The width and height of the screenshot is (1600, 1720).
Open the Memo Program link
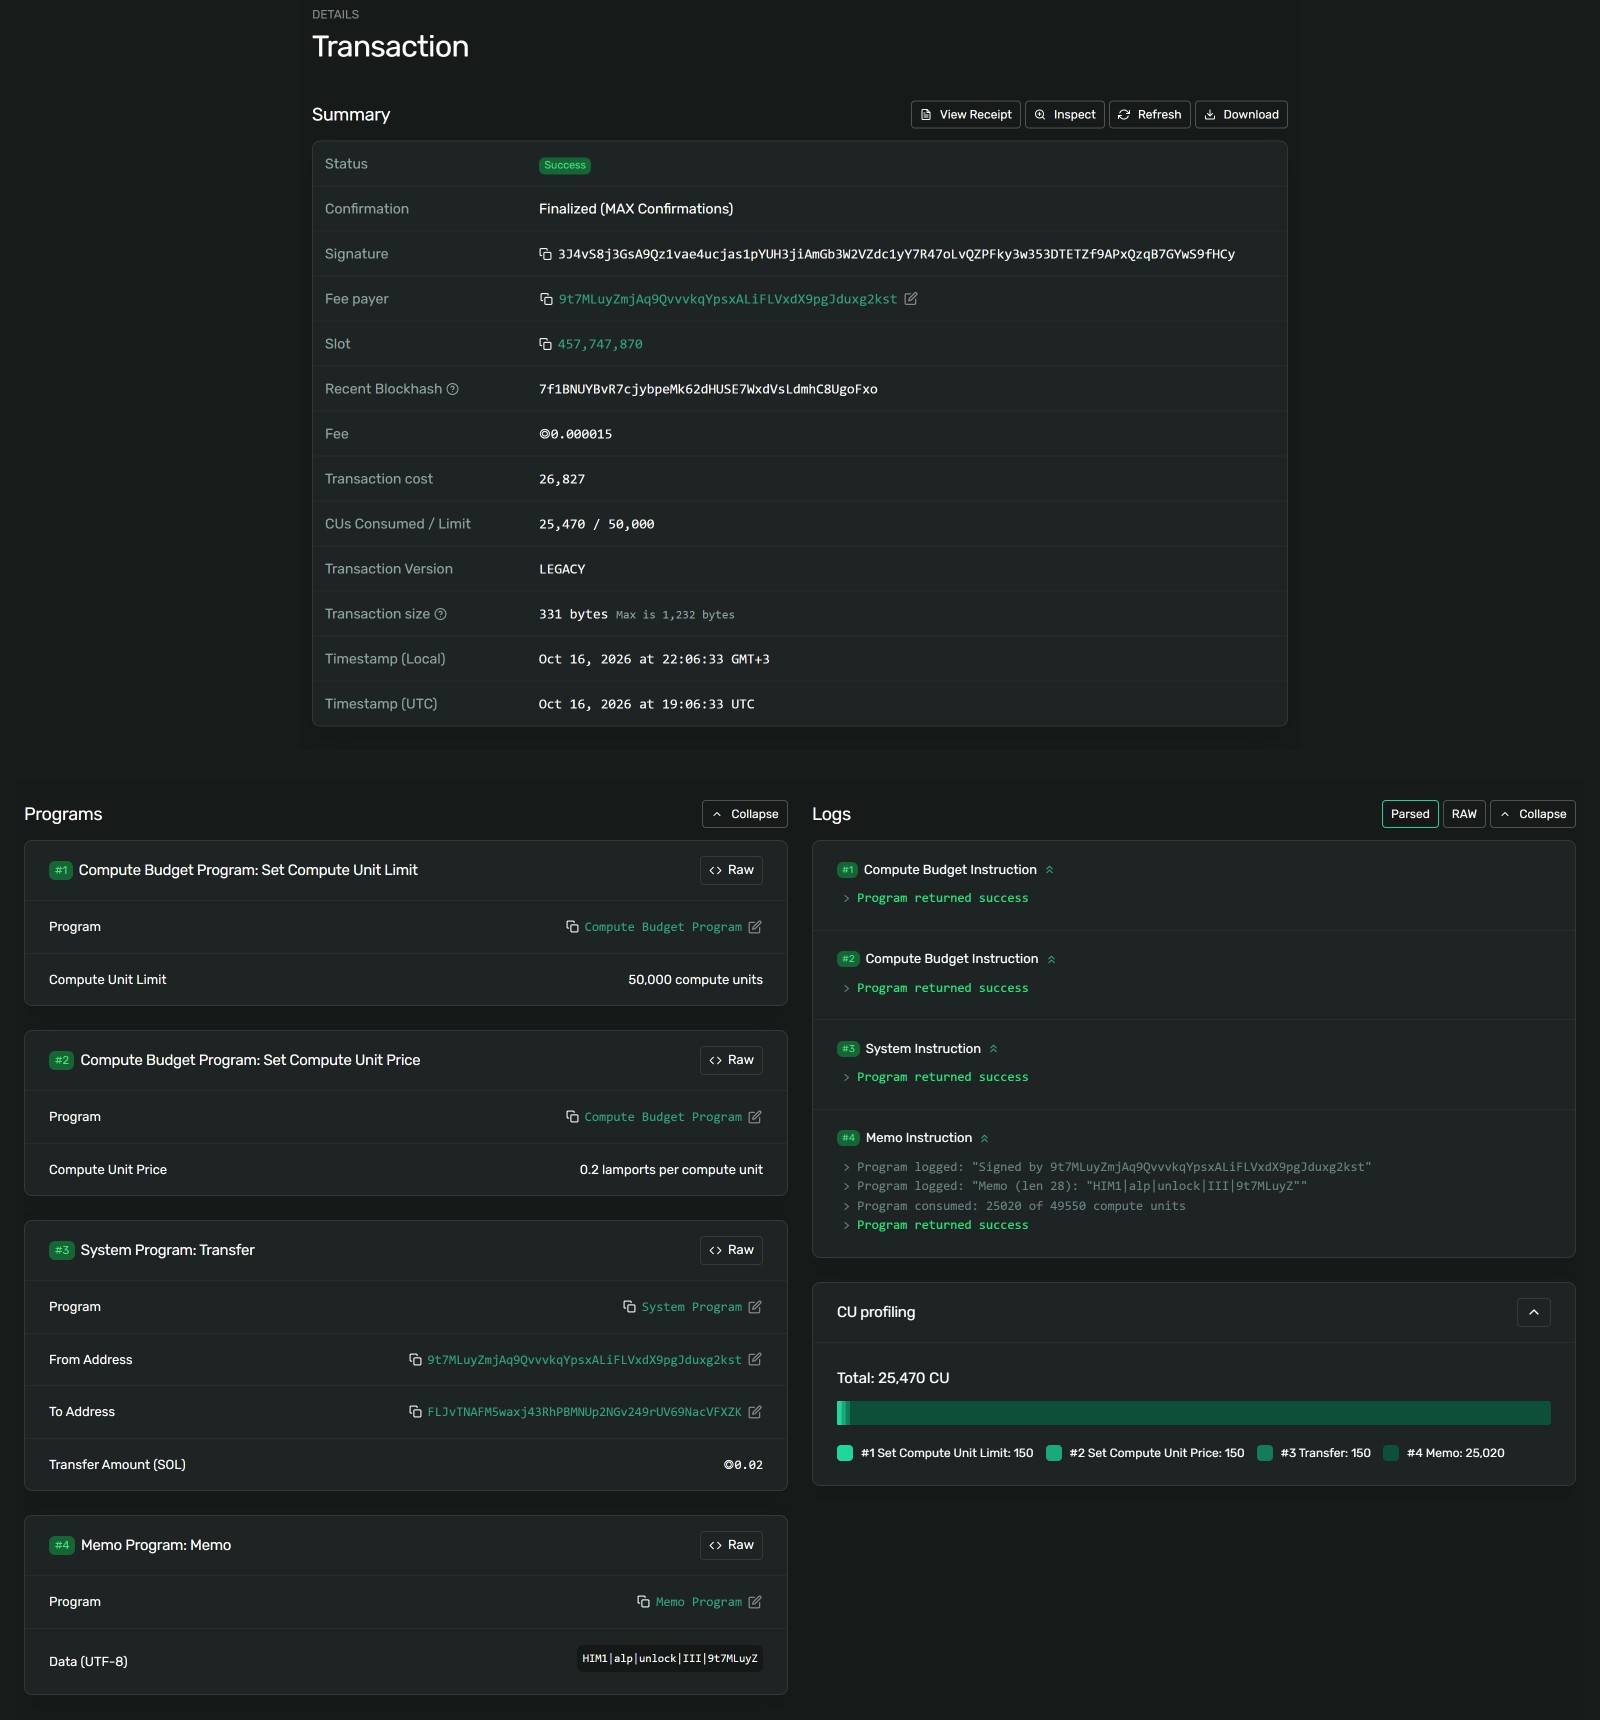click(x=699, y=1602)
